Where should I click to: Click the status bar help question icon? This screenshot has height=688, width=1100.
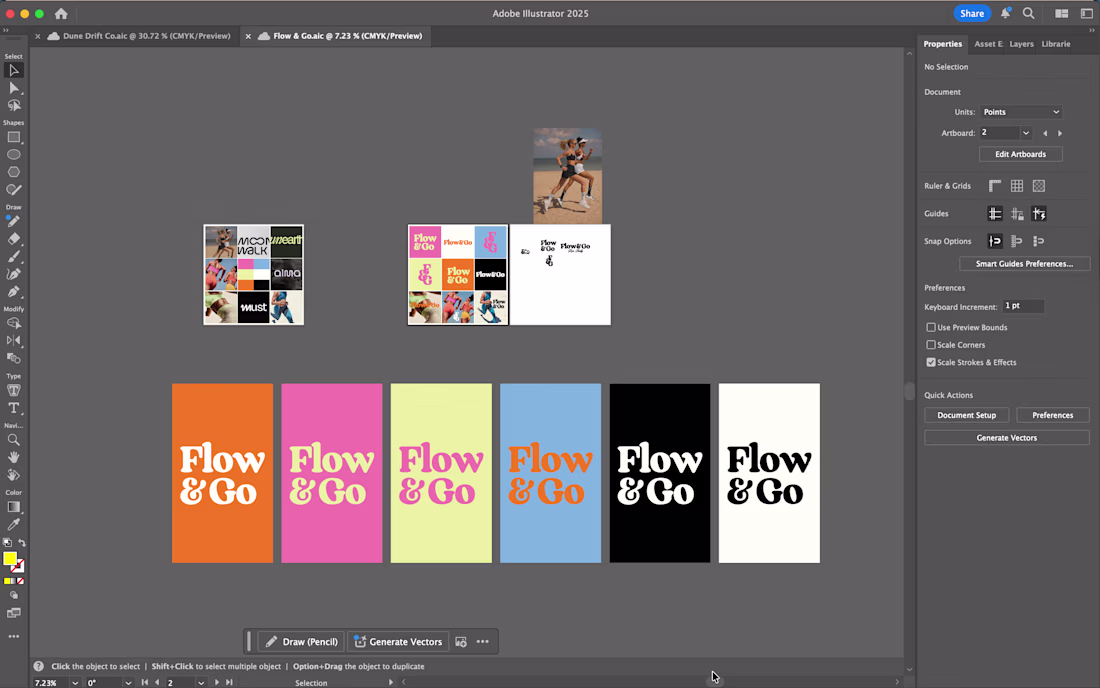[39, 666]
